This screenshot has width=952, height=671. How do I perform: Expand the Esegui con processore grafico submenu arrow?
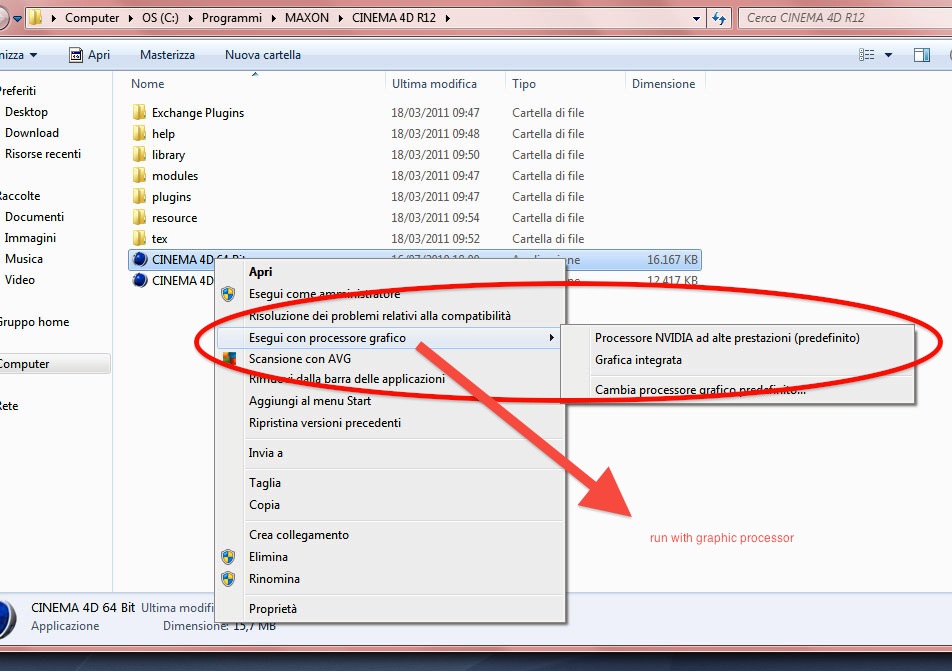[x=551, y=337]
